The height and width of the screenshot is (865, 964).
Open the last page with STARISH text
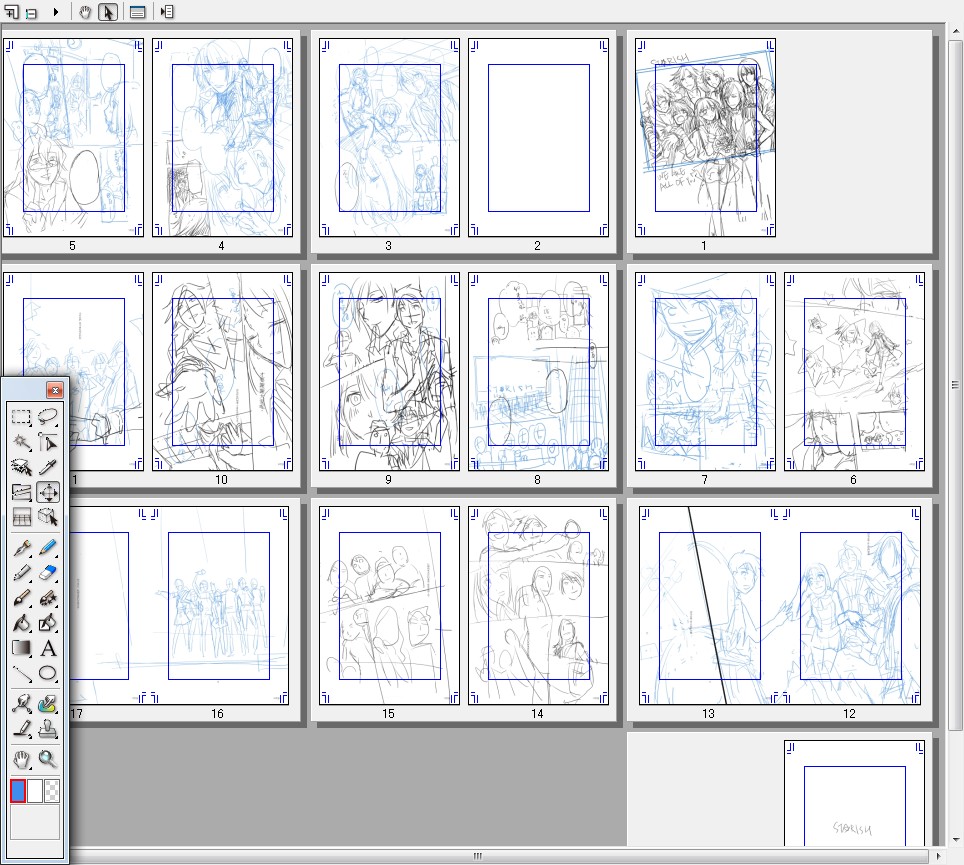coord(855,793)
